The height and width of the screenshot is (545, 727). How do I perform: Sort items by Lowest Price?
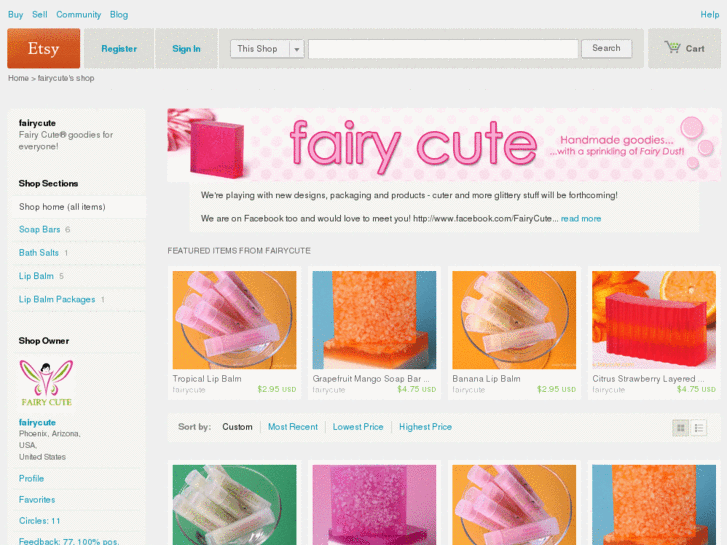[358, 427]
